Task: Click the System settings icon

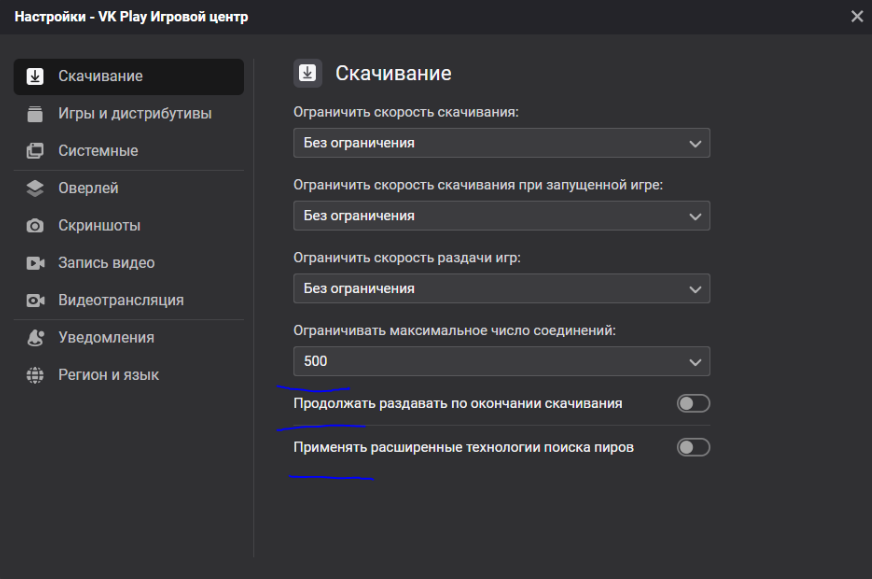Action: tap(35, 151)
